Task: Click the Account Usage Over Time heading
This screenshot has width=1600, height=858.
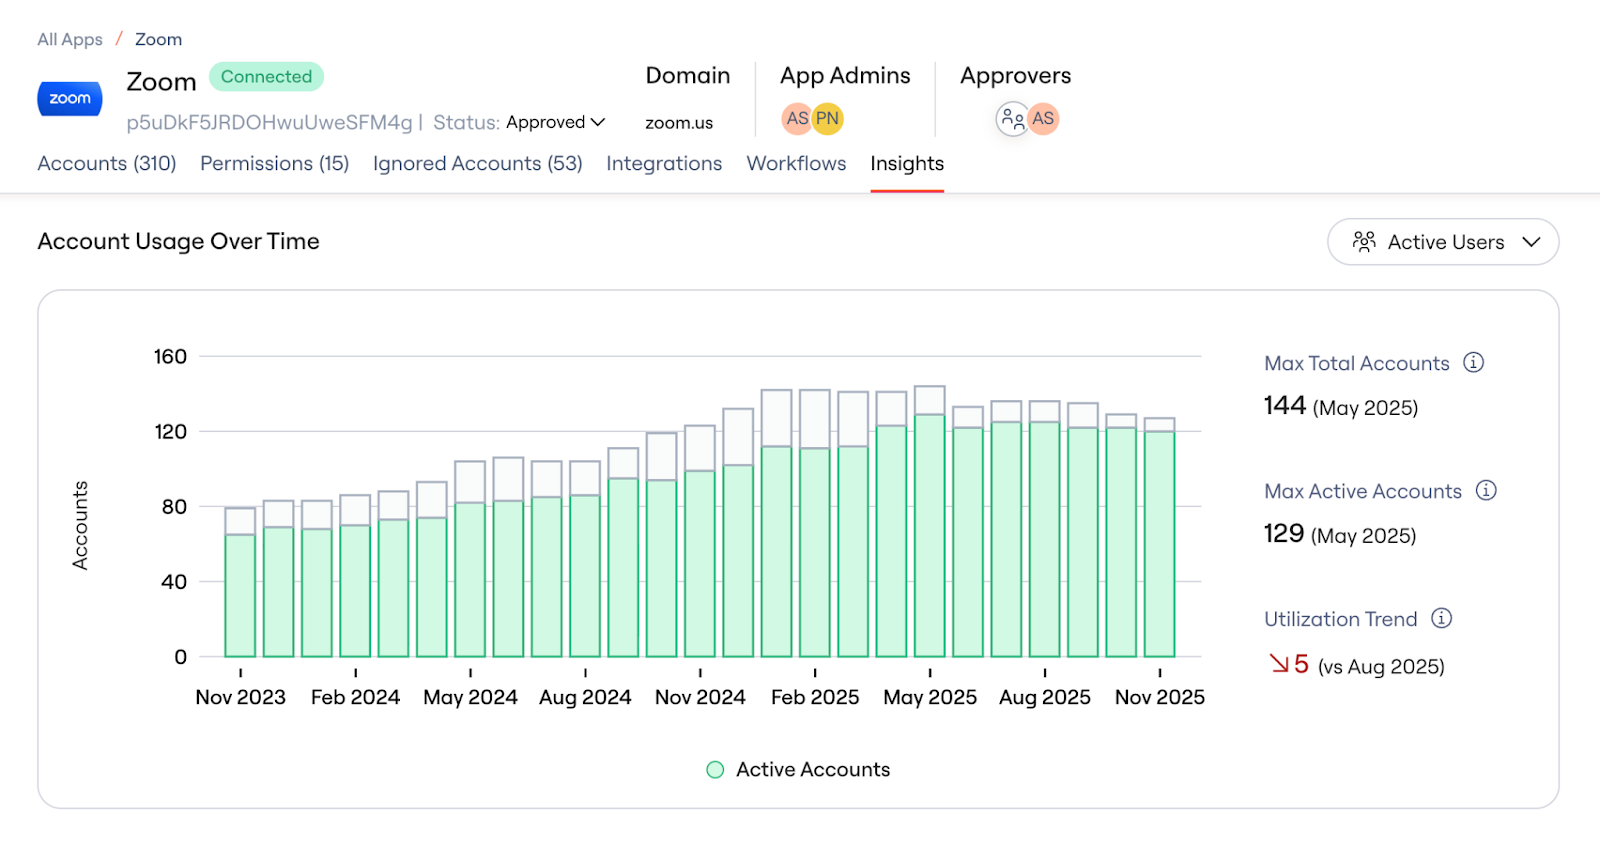Action: [179, 241]
